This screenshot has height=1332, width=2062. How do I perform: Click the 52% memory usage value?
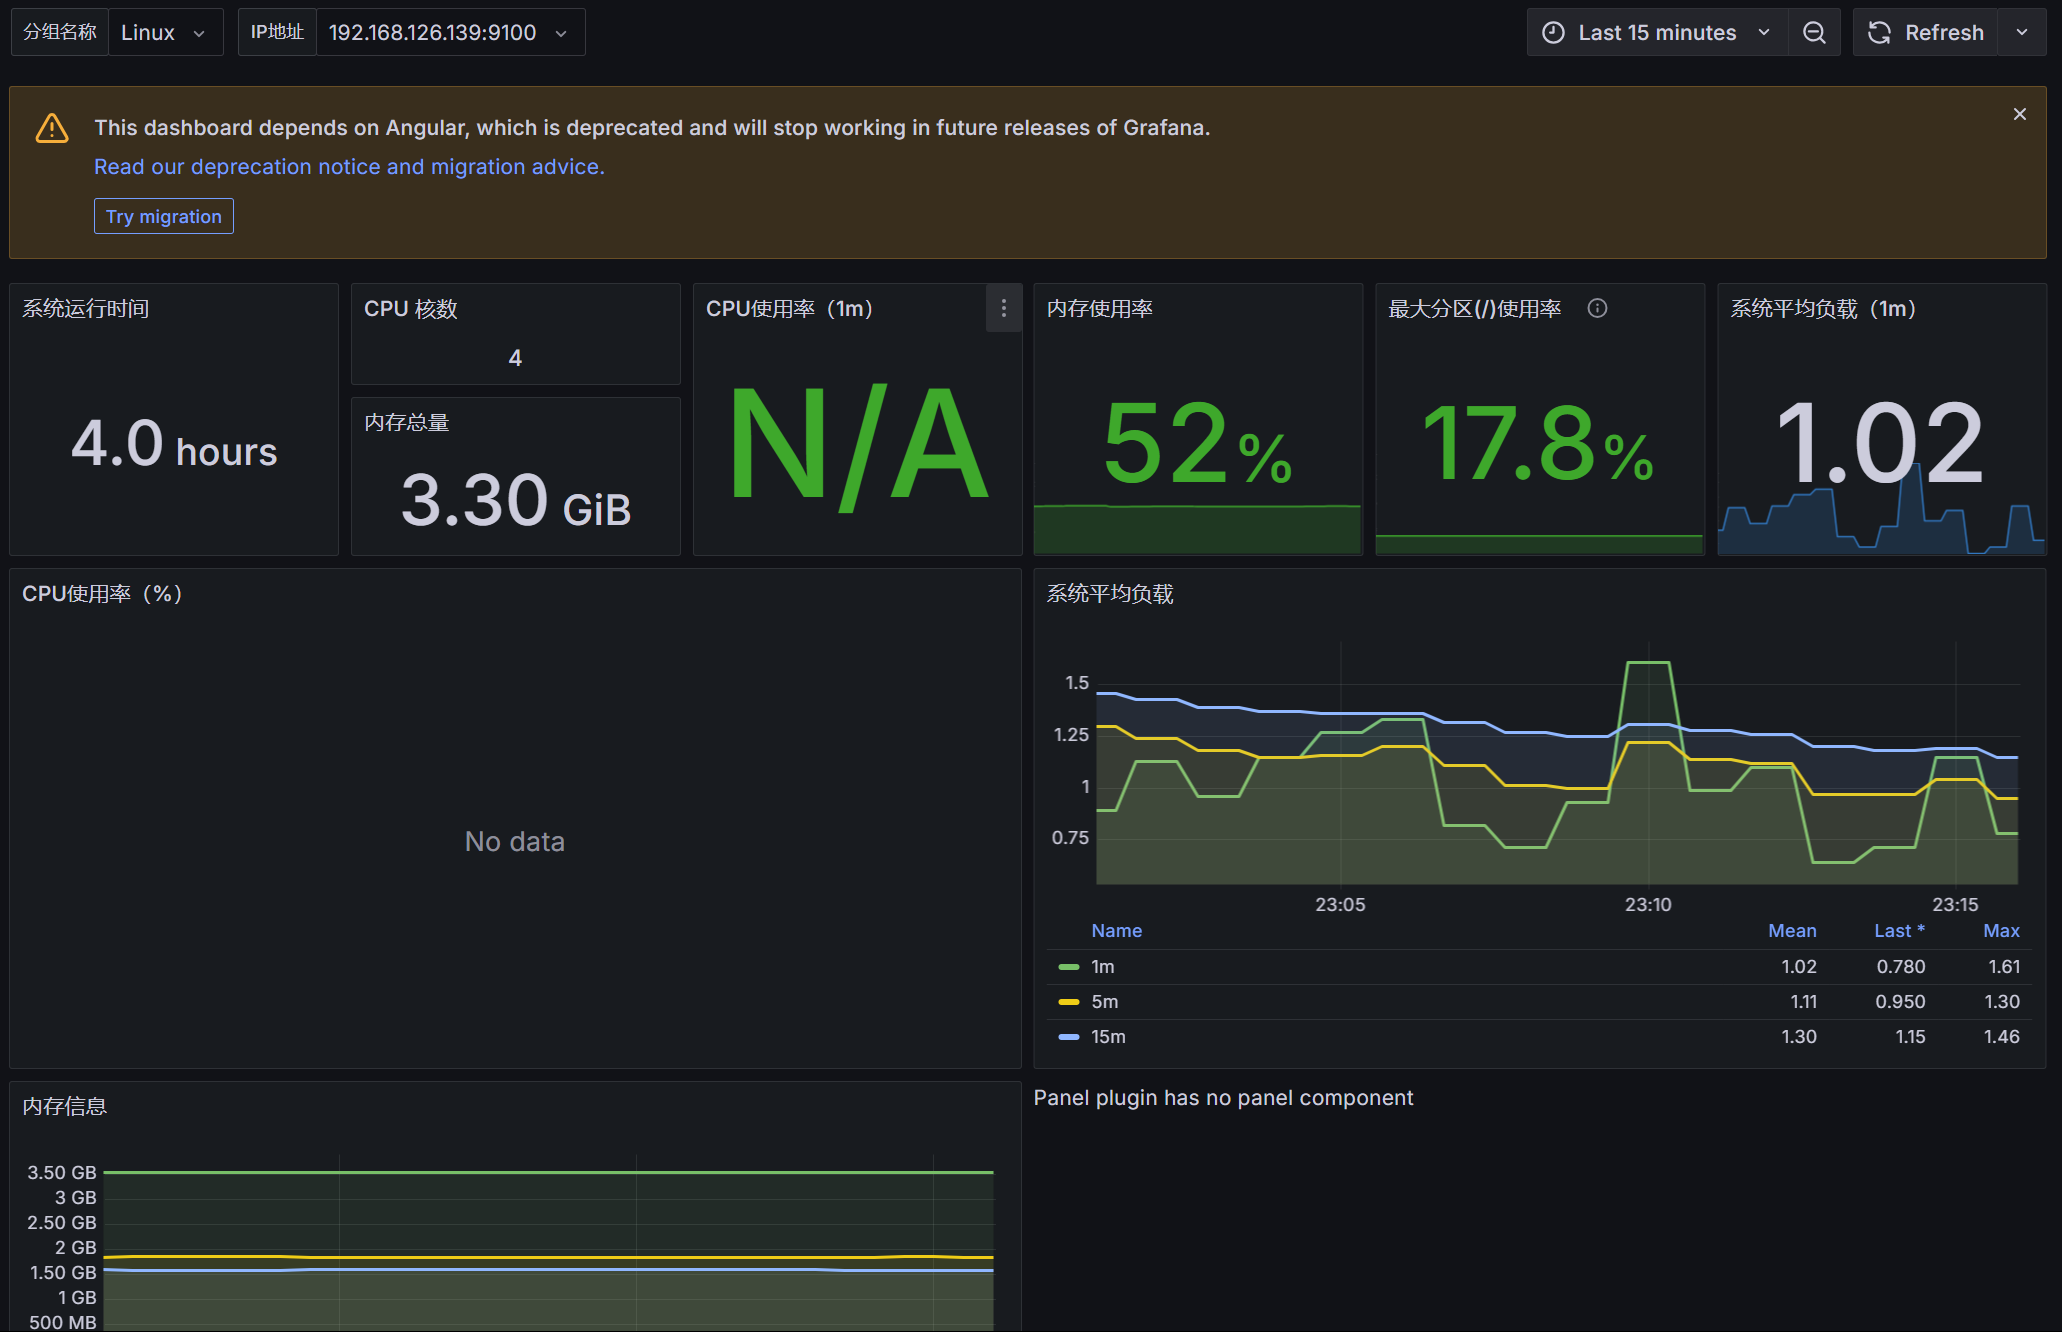click(x=1197, y=444)
